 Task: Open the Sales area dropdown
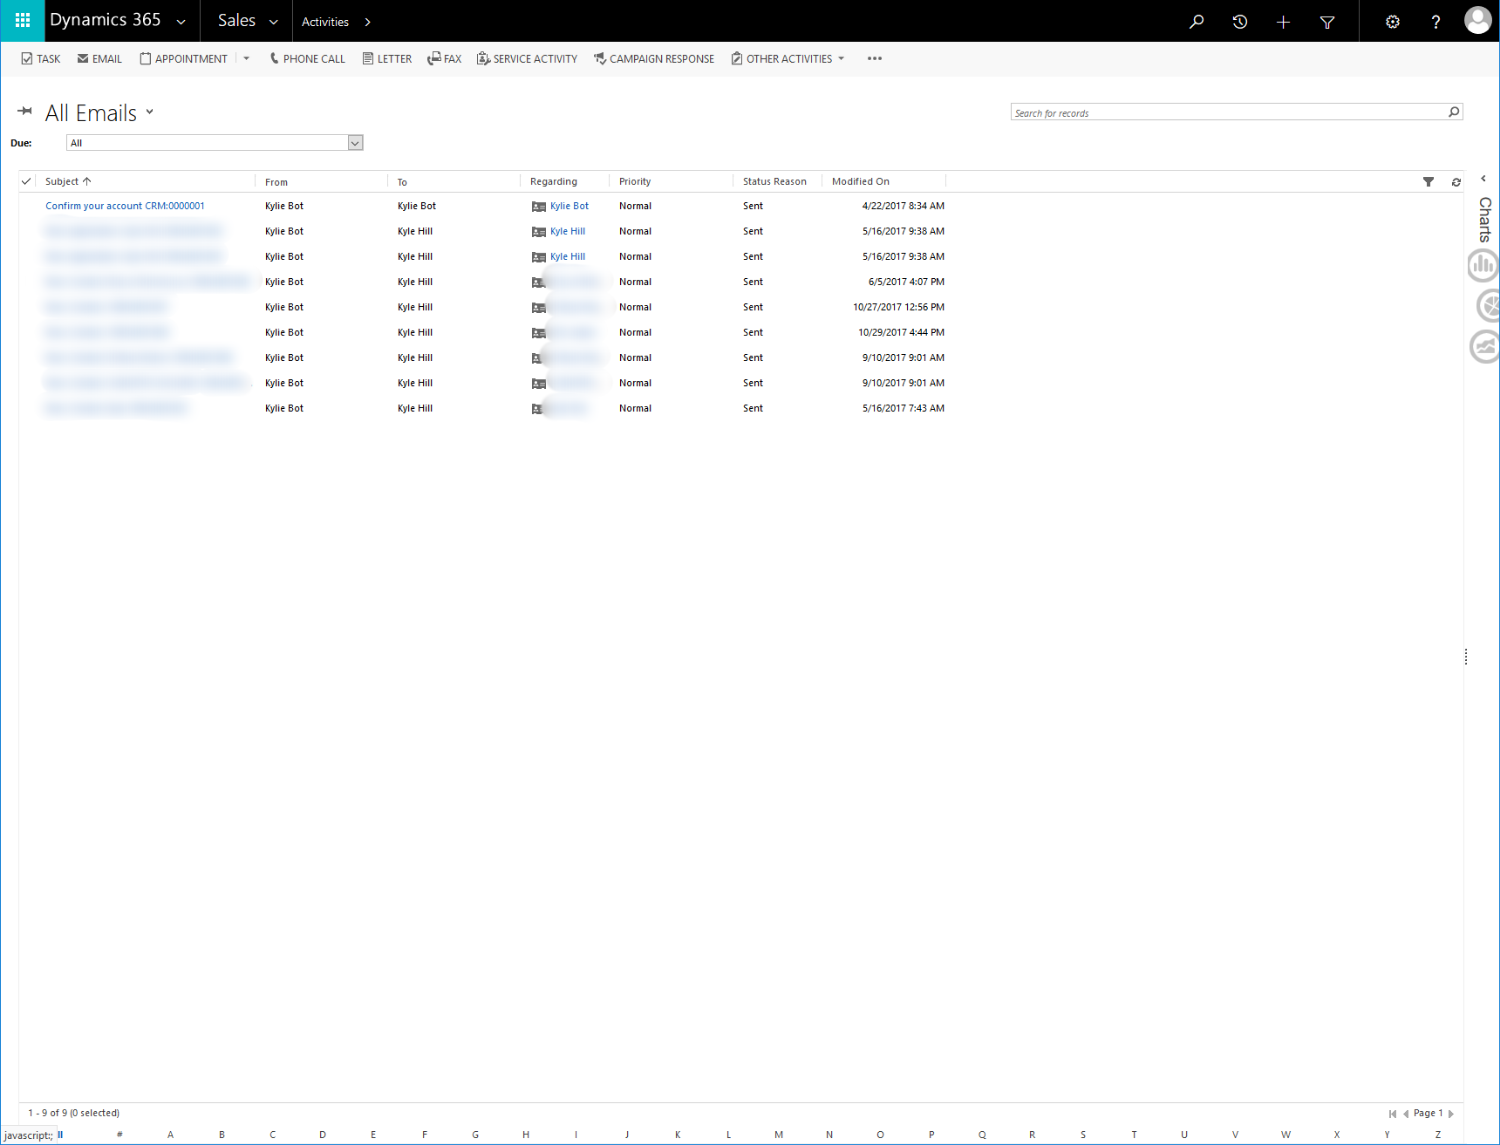coord(248,20)
